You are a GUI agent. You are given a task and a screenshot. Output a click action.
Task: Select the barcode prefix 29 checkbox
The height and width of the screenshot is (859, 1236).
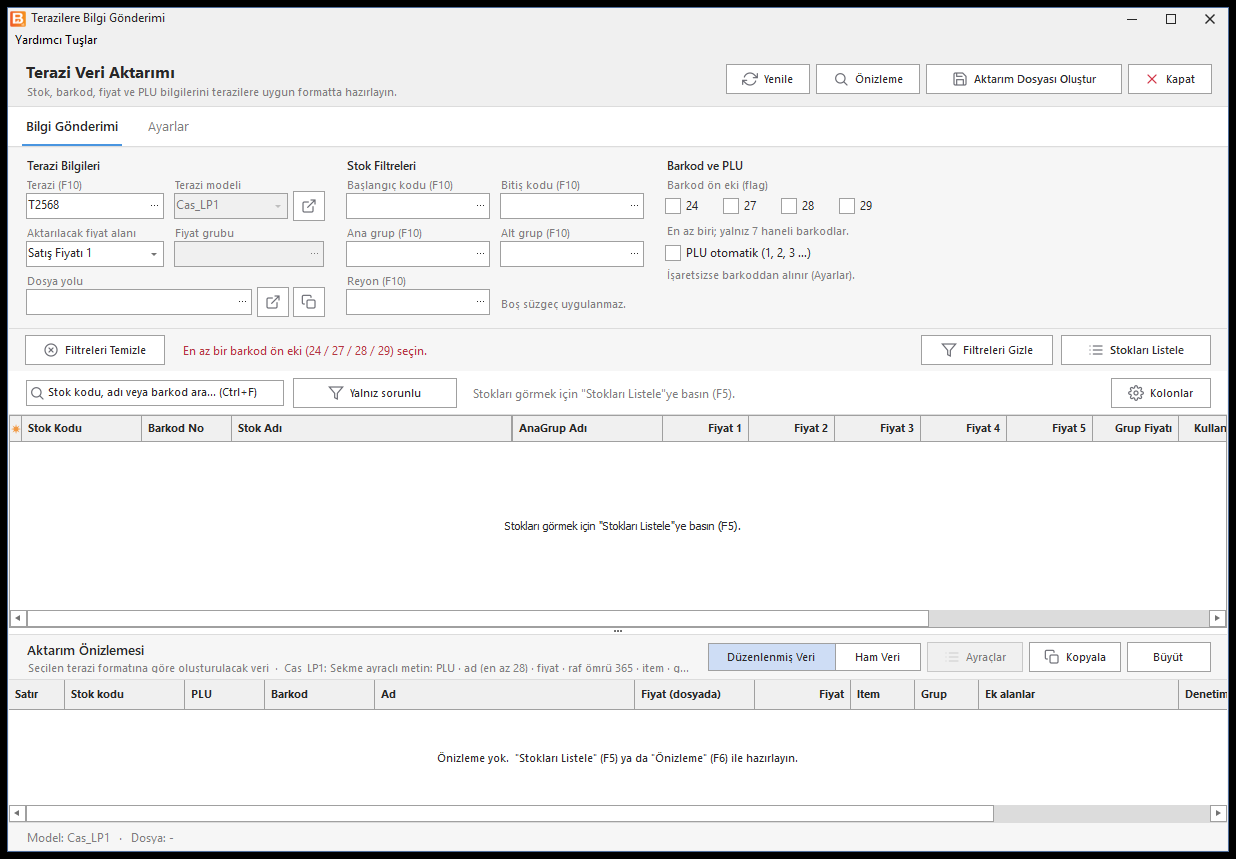click(x=847, y=206)
